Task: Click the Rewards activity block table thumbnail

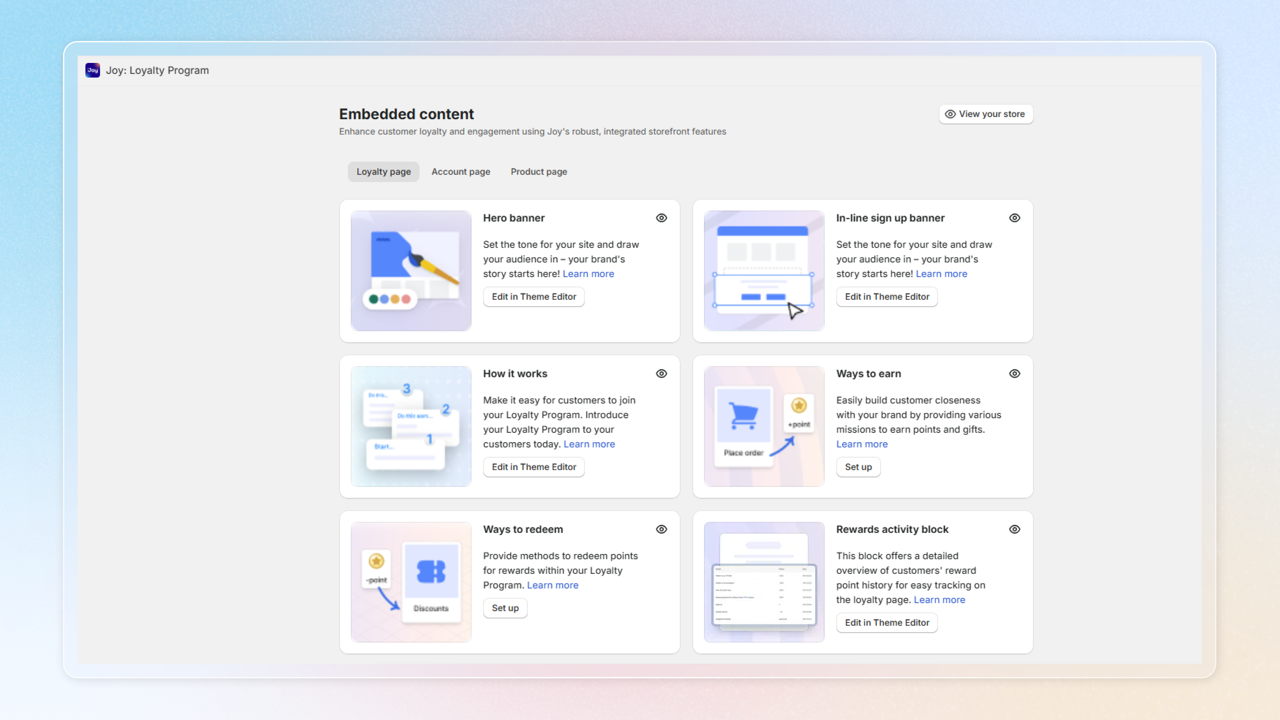Action: 764,582
